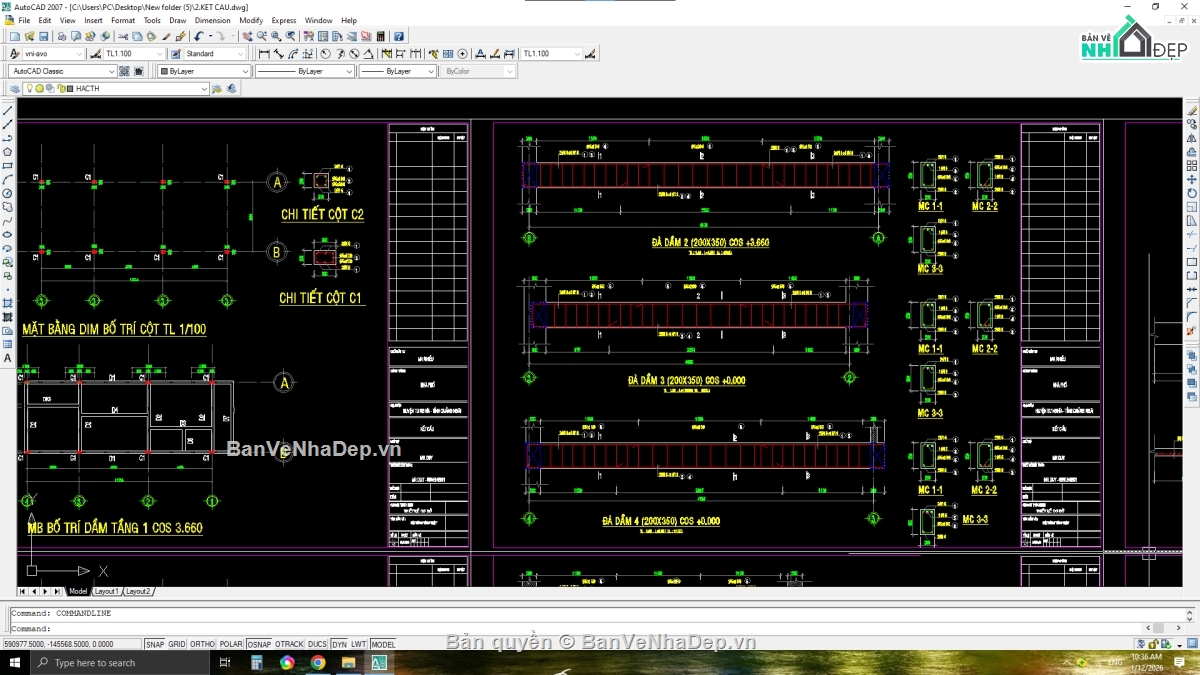Expand the AutoCAD Classic workspace dropdown
Image resolution: width=1200 pixels, height=675 pixels.
pyautogui.click(x=63, y=71)
